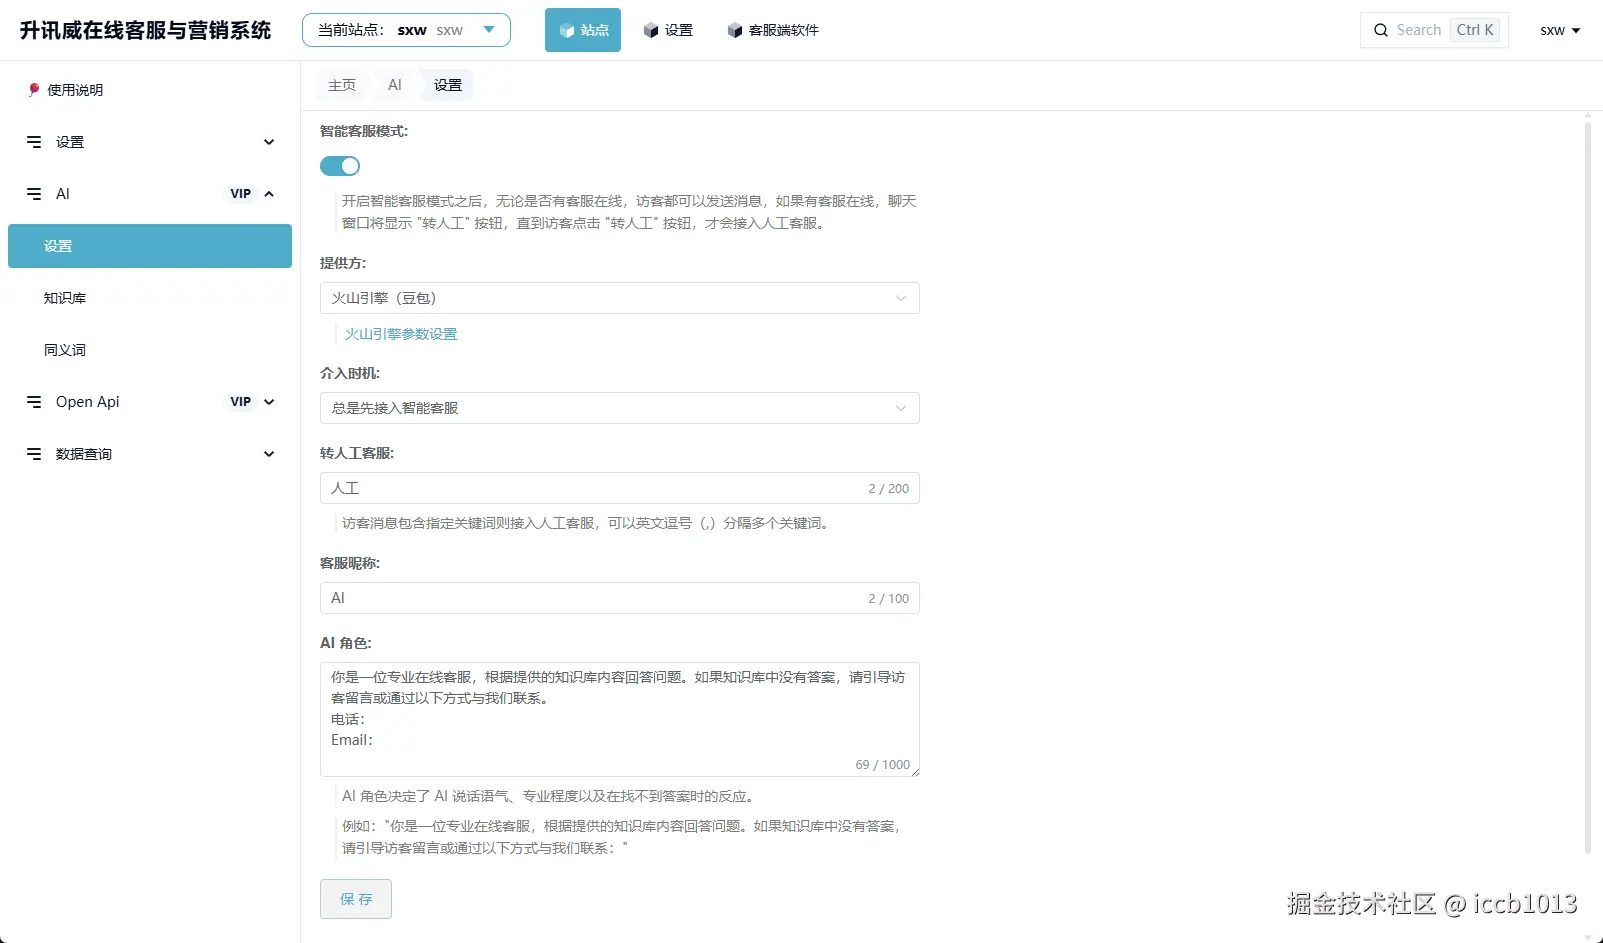The image size is (1603, 943).
Task: Click the 提供方 label
Action: coord(343,263)
